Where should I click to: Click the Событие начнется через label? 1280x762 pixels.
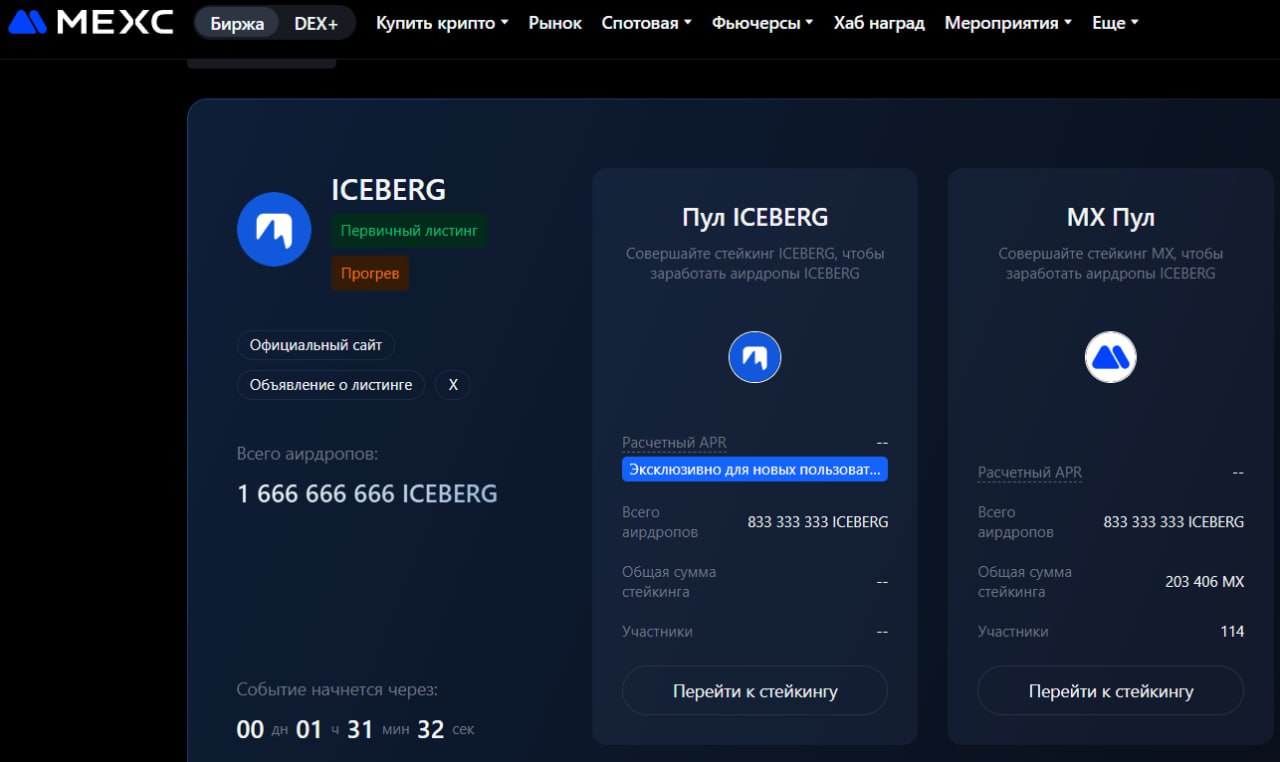337,689
